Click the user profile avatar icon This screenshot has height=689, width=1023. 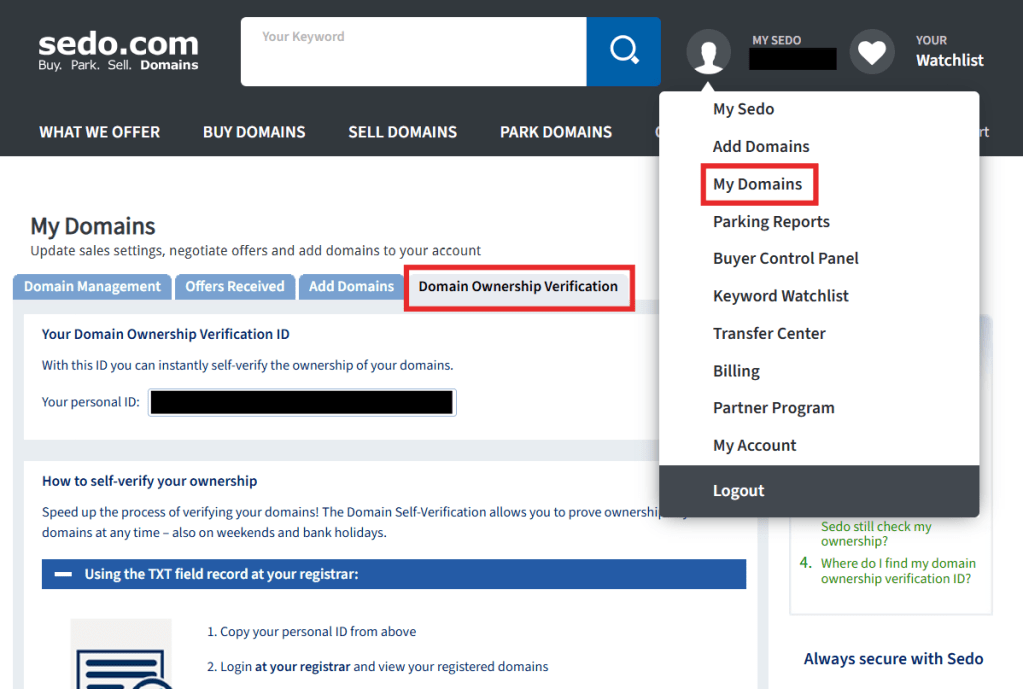709,51
